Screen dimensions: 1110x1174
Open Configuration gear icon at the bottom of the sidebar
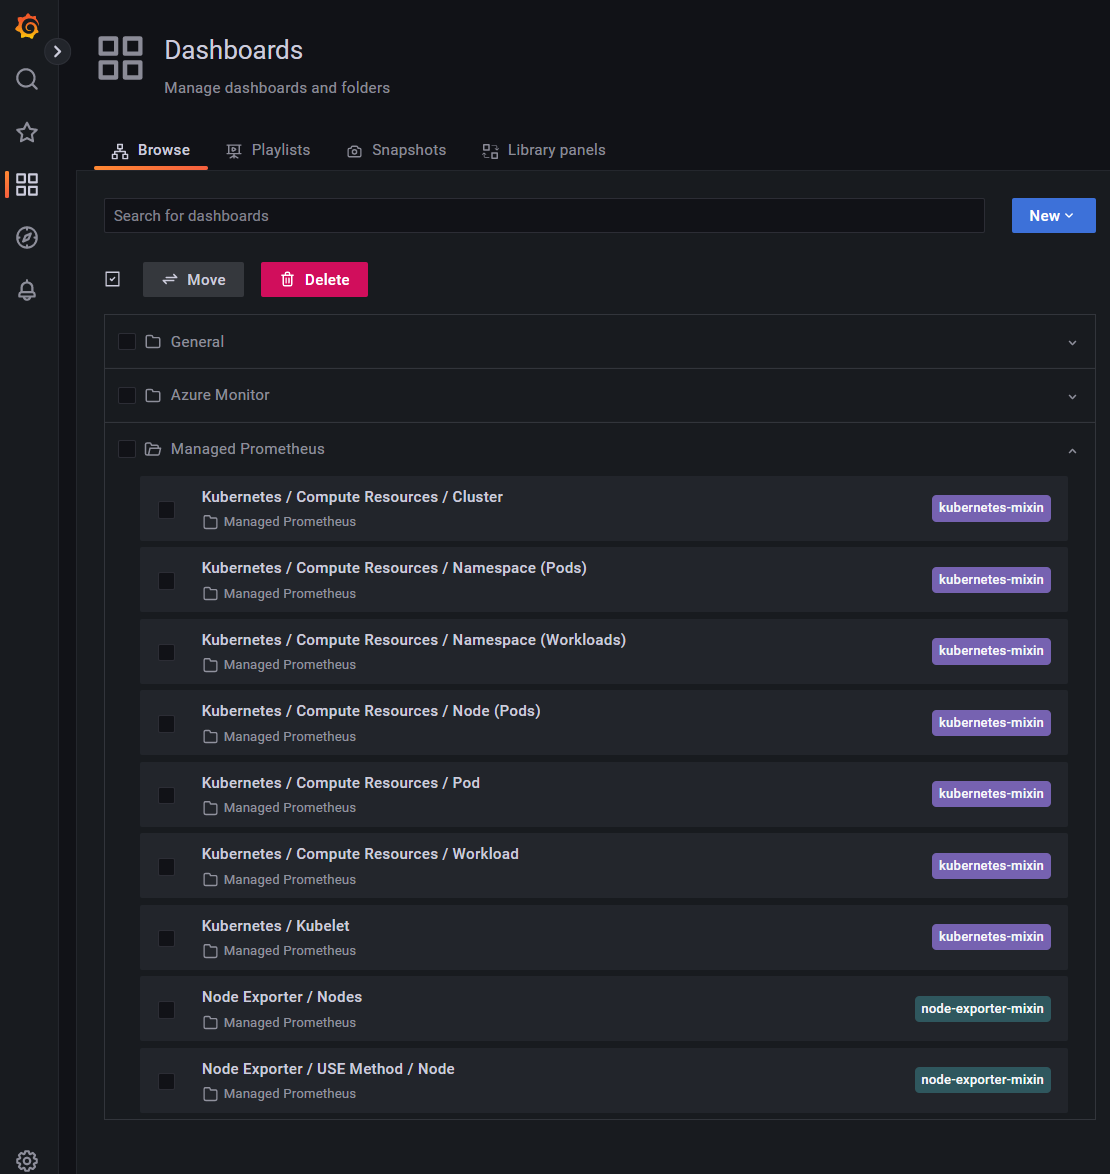pyautogui.click(x=27, y=1160)
